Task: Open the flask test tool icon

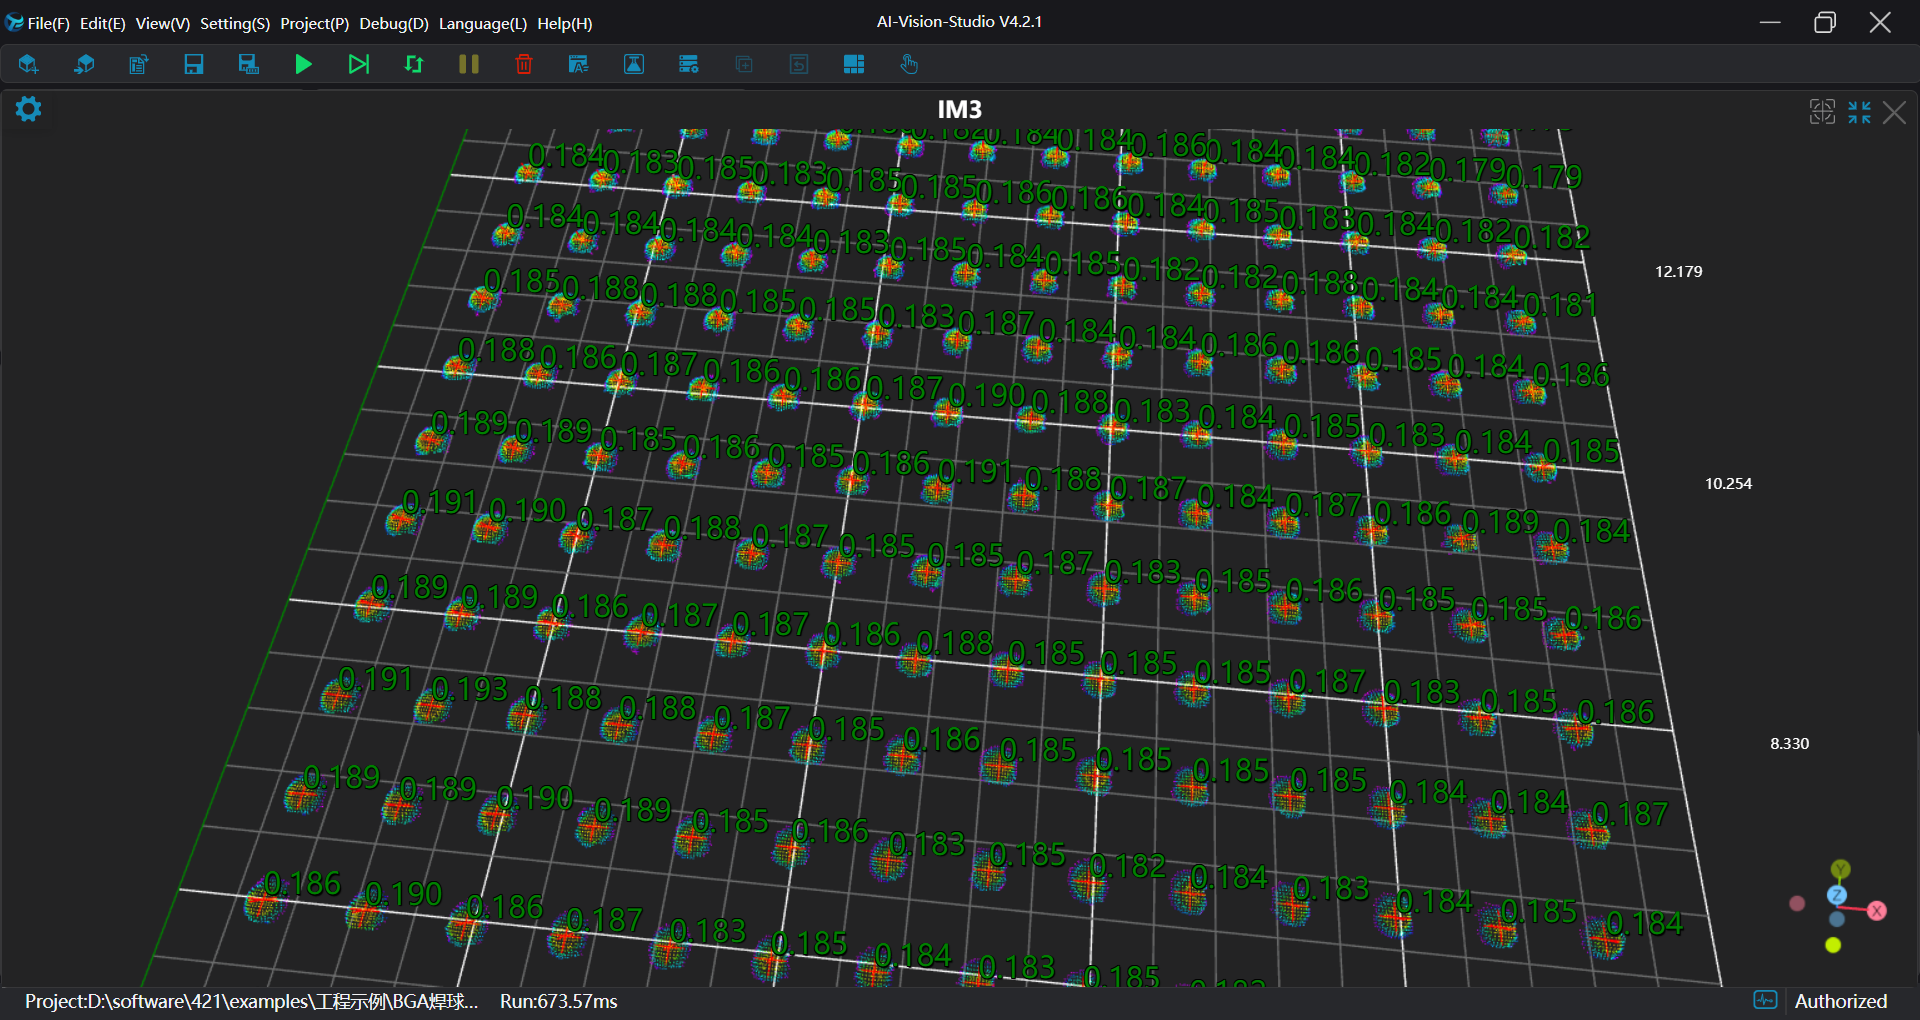Action: point(633,65)
